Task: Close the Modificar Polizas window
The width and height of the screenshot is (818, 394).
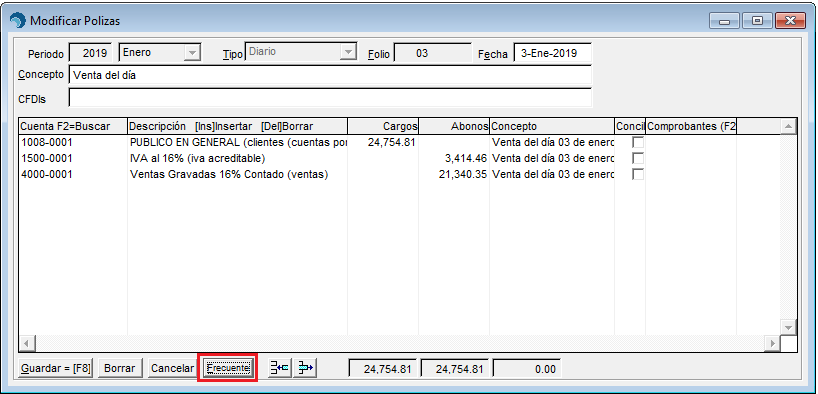Action: click(790, 20)
